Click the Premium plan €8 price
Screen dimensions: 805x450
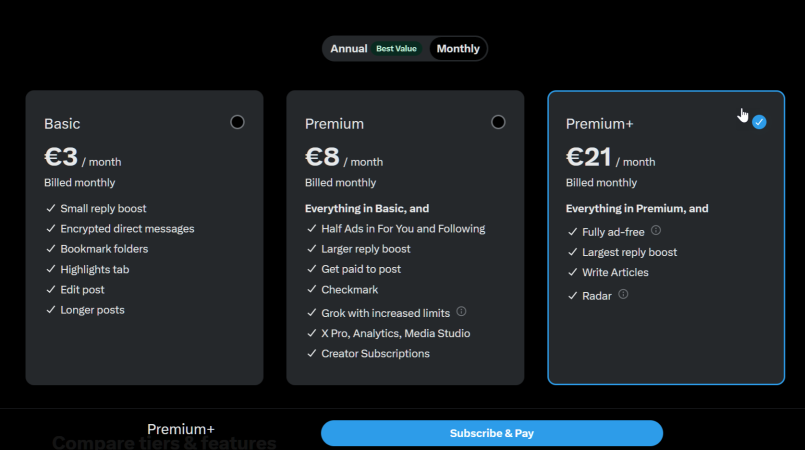322,158
